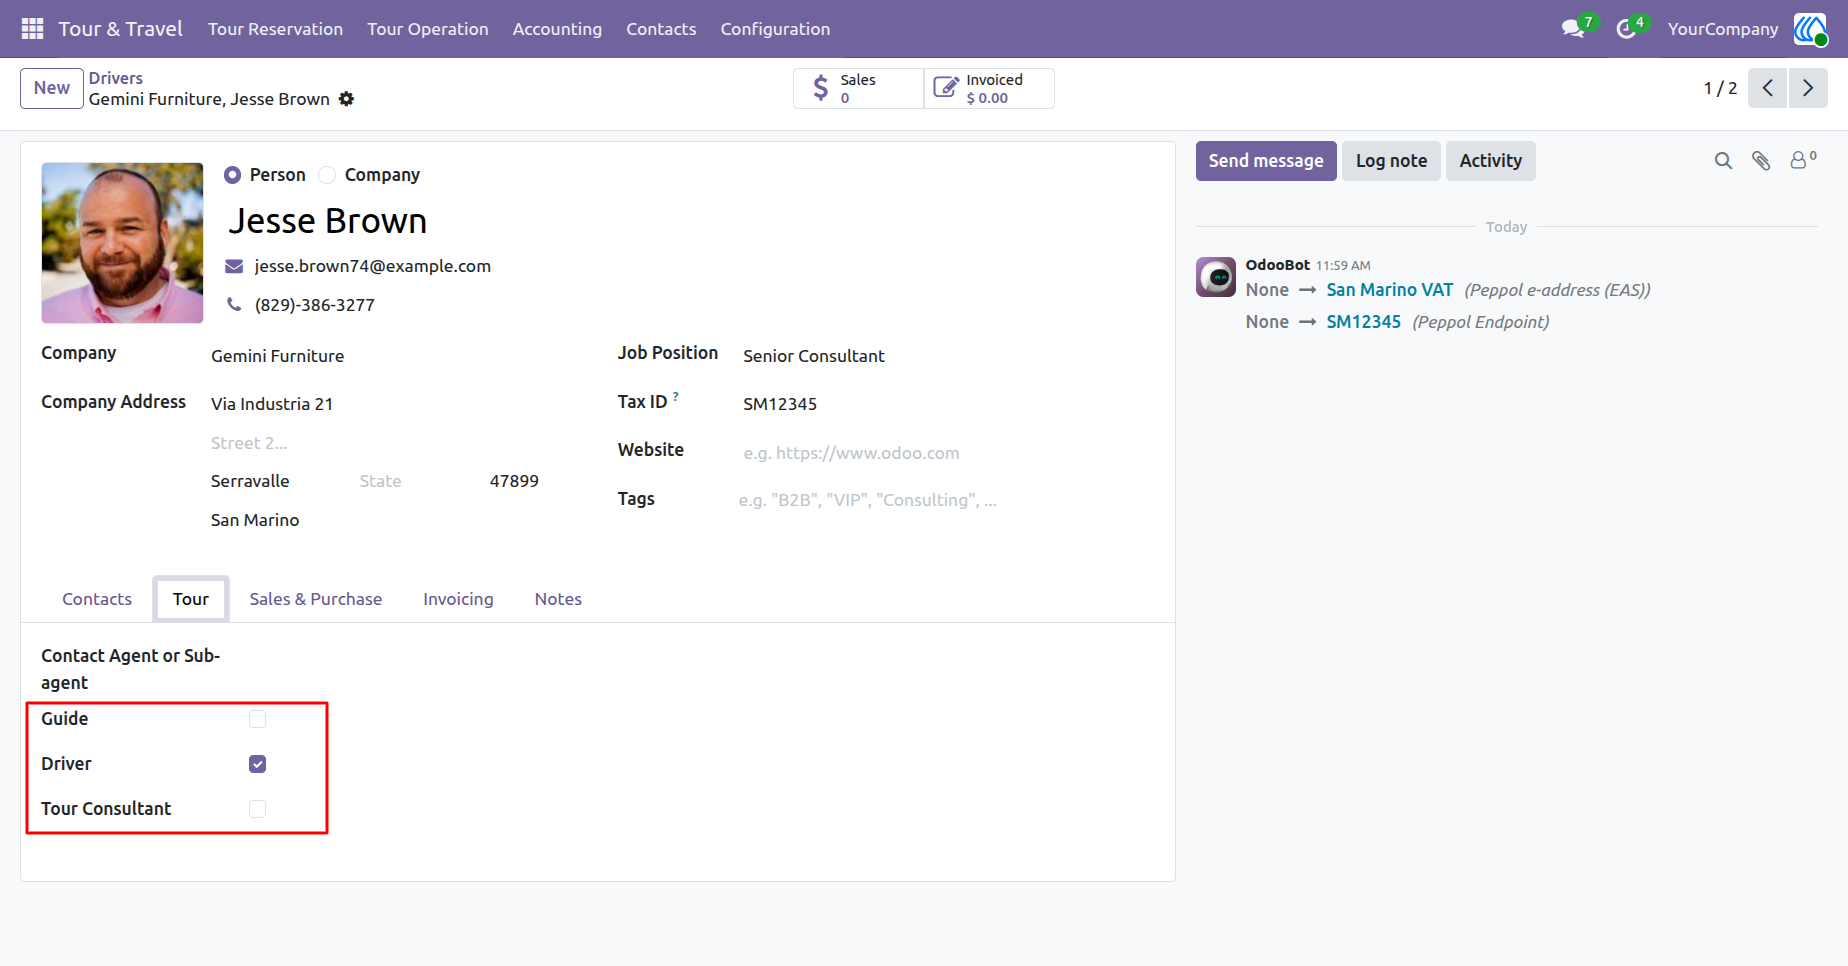Image resolution: width=1848 pixels, height=966 pixels.
Task: Open followers icon in chatter
Action: point(1803,160)
